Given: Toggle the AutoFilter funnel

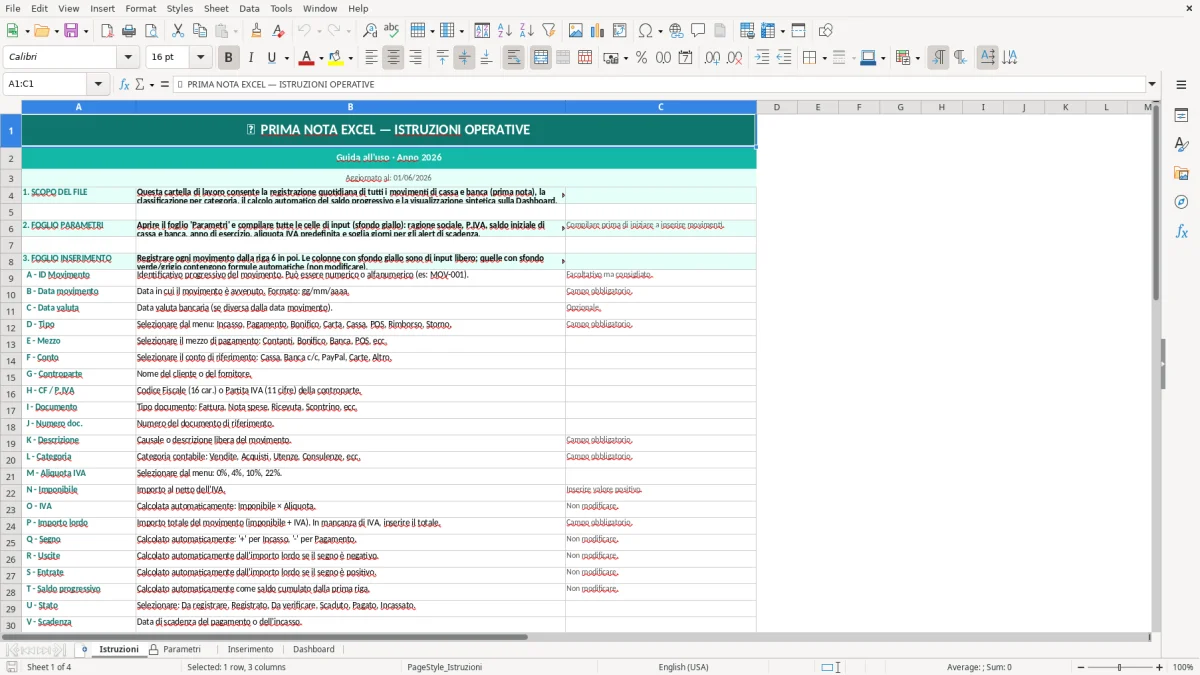Looking at the screenshot, I should pos(549,31).
